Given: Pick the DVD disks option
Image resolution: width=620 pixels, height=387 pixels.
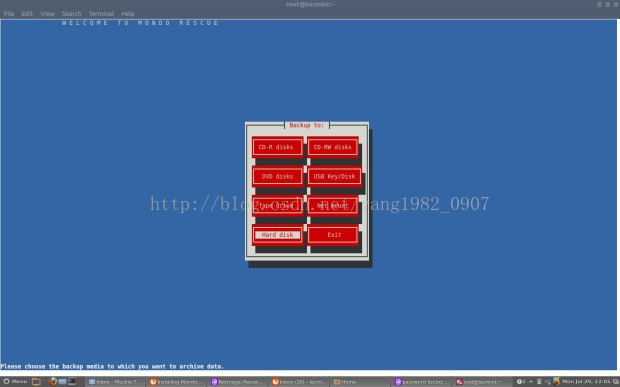Looking at the screenshot, I should 277,176.
